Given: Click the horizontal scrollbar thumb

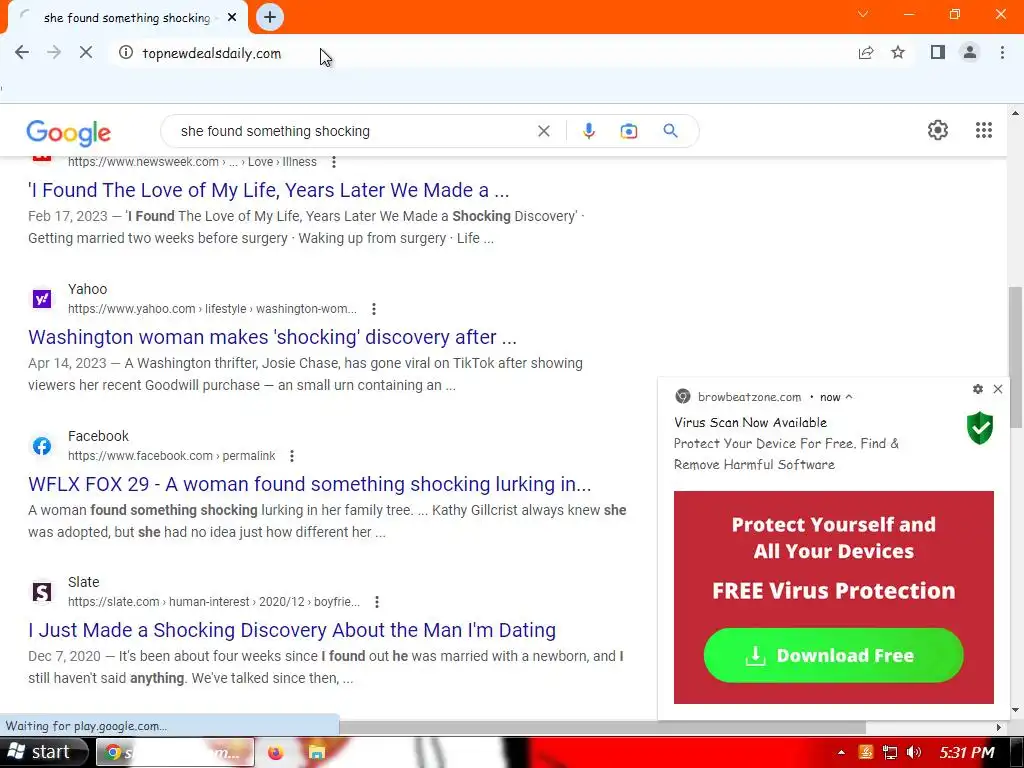Looking at the screenshot, I should coord(602,728).
